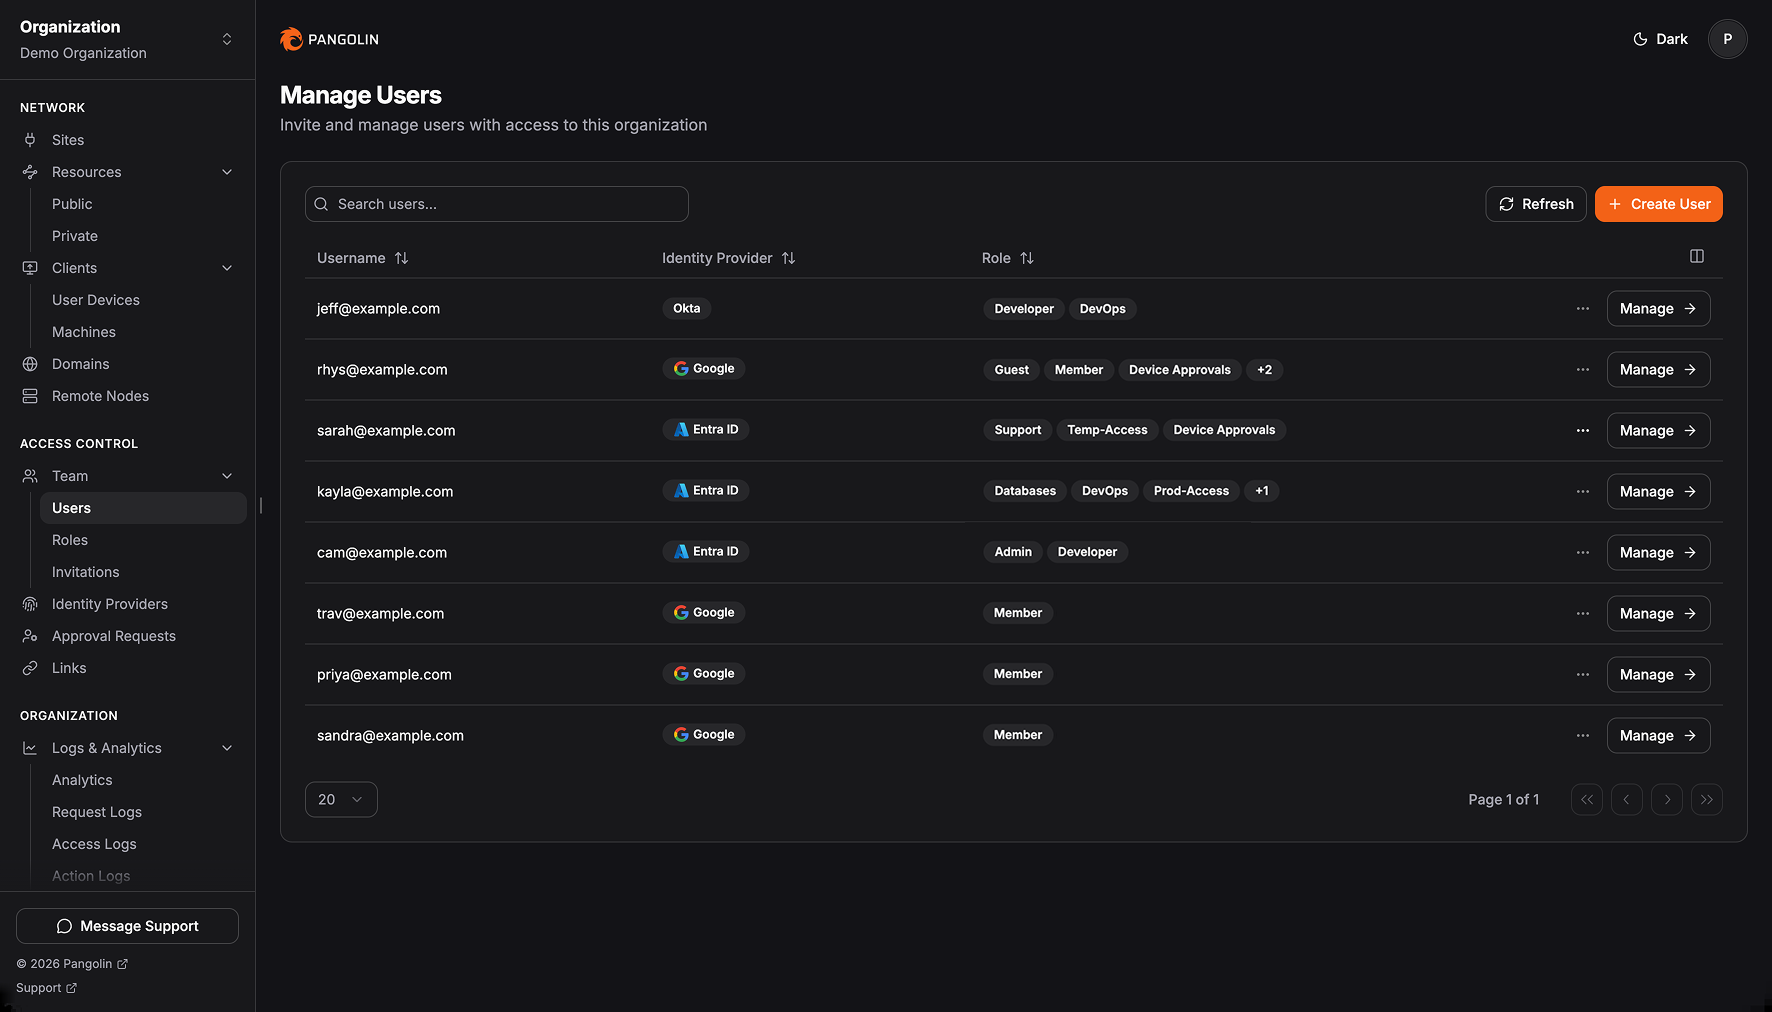Collapse the Team section
The height and width of the screenshot is (1012, 1772).
(x=227, y=475)
